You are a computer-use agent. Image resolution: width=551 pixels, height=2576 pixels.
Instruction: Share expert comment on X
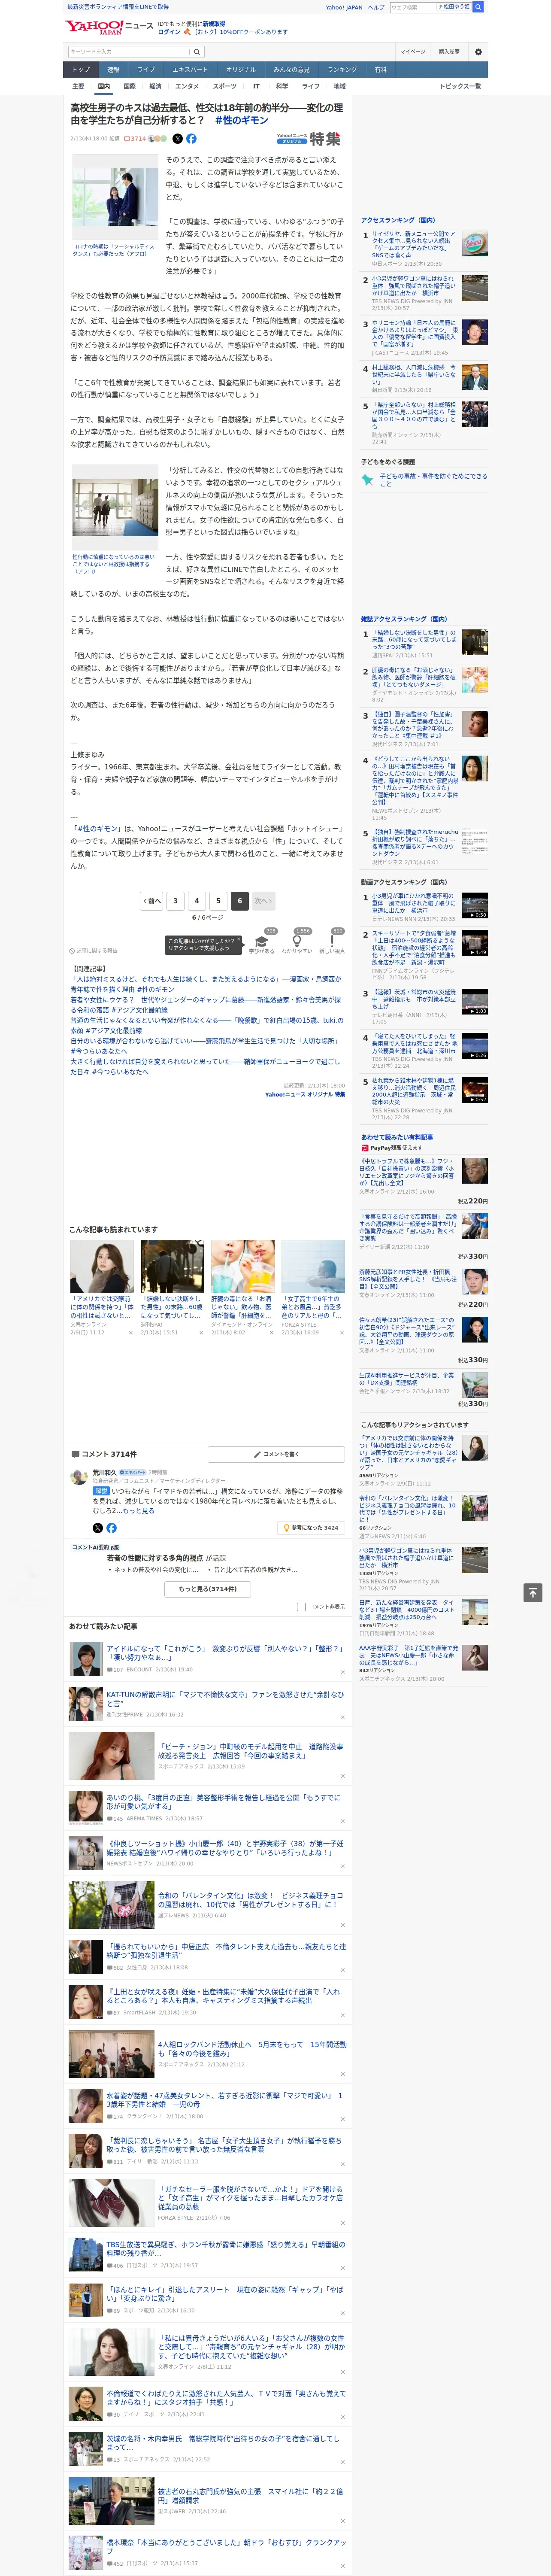pos(98,1528)
